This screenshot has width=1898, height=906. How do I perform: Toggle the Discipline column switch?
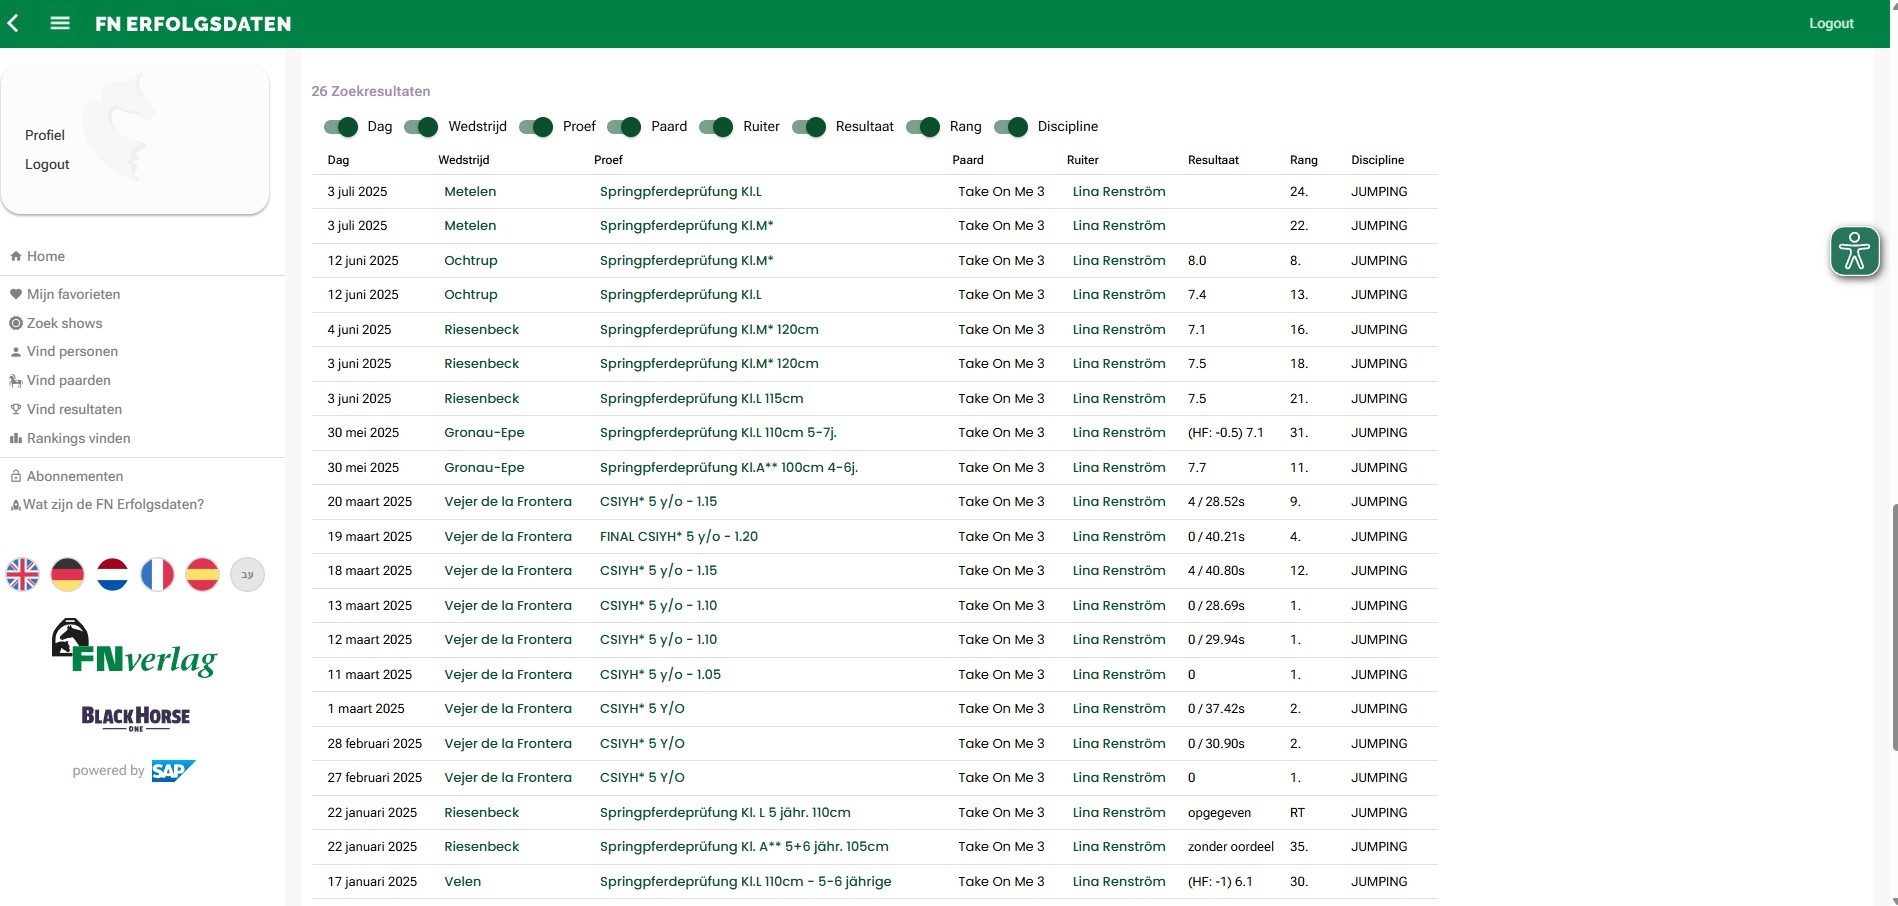[x=1011, y=127]
